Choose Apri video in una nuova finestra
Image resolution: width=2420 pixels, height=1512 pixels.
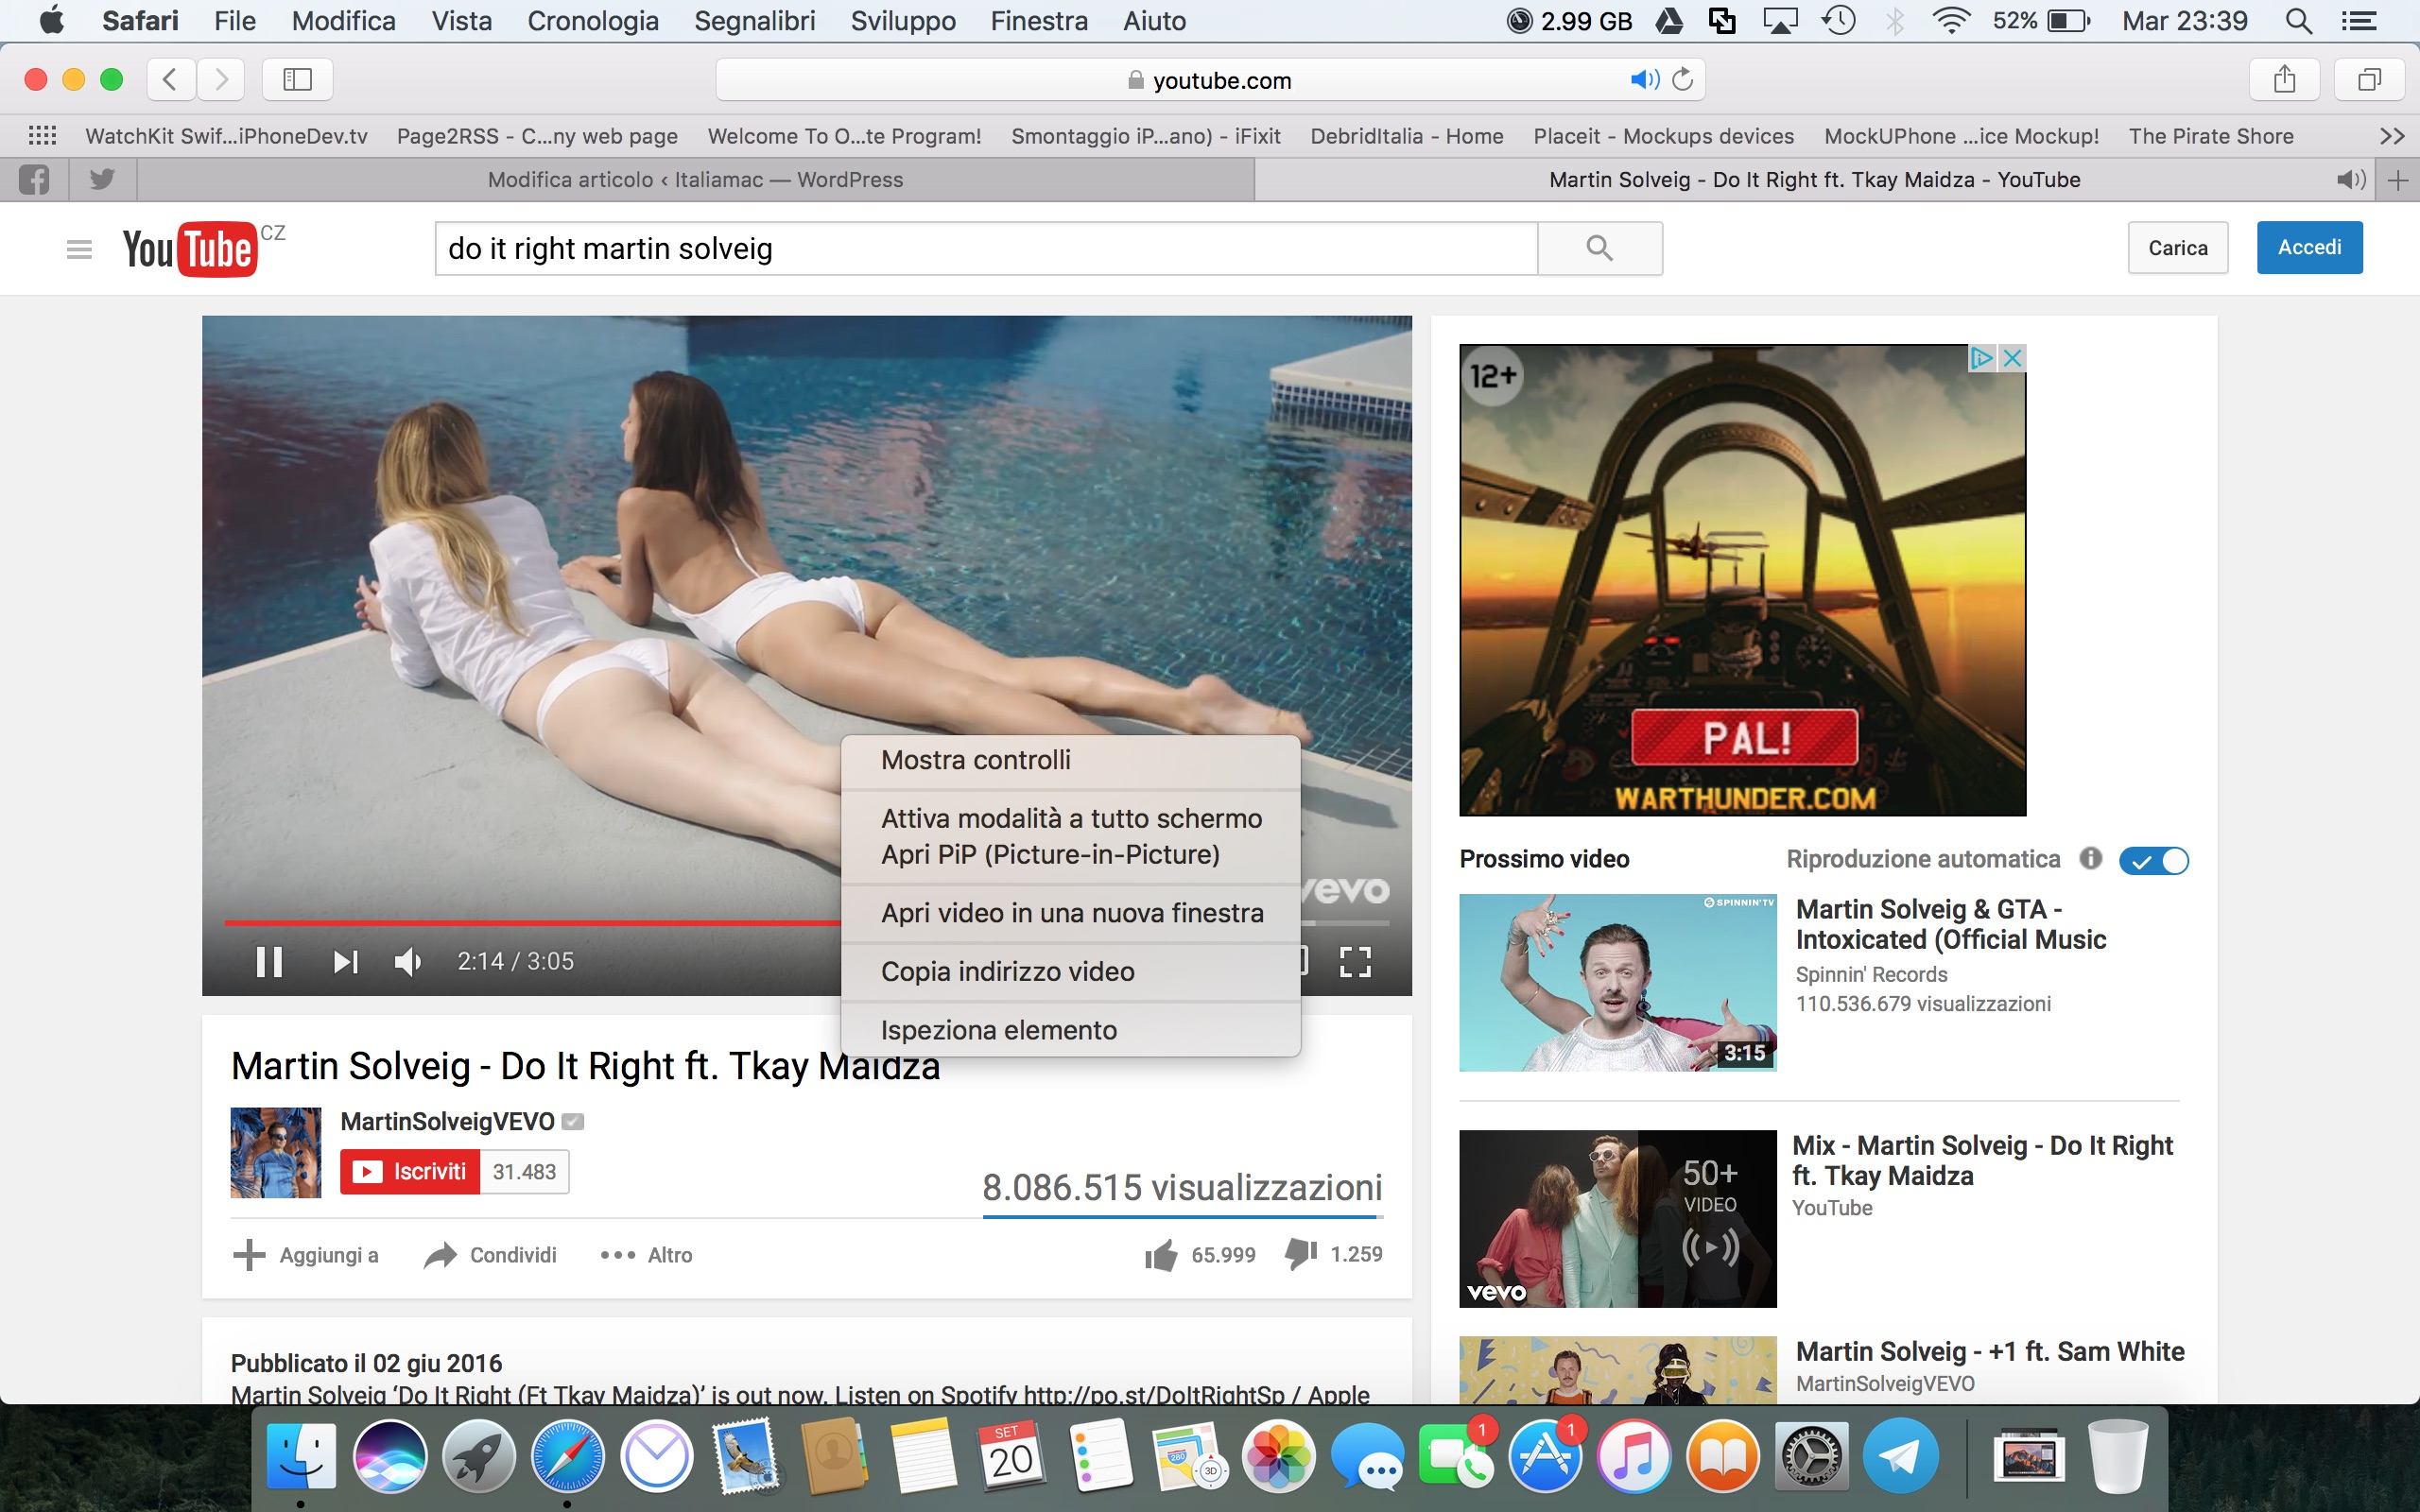click(x=1070, y=913)
